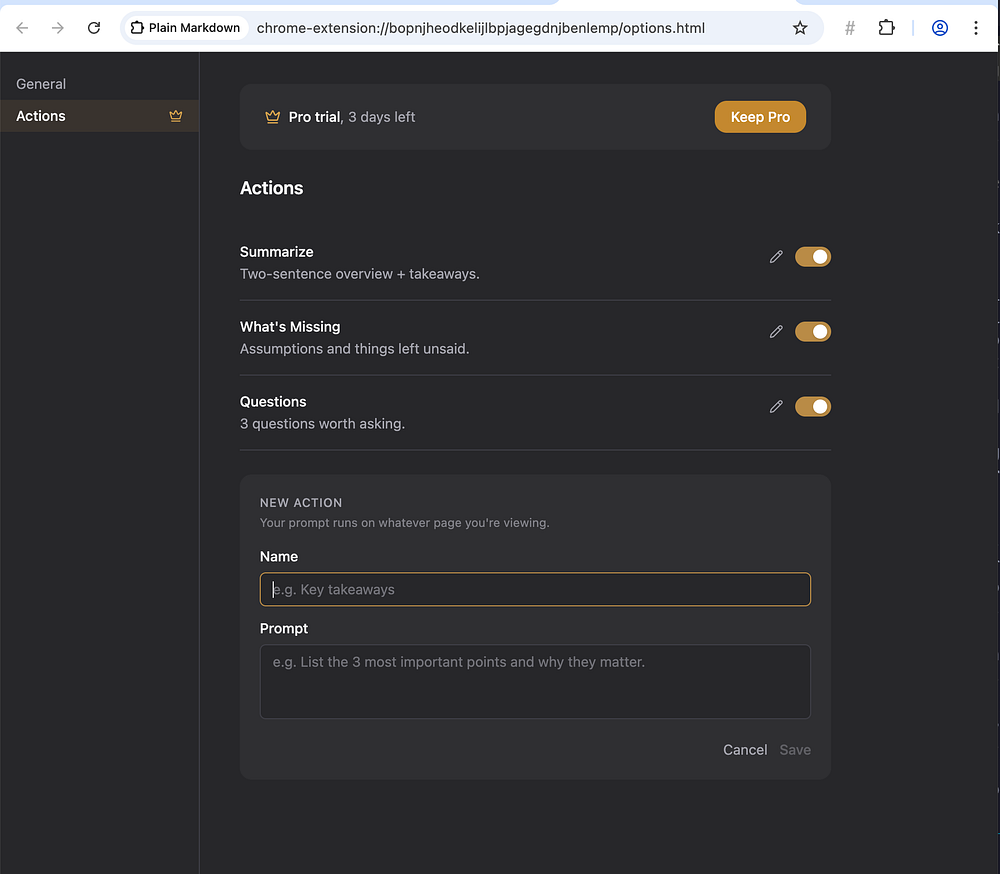Open the Chrome profile avatar
Viewport: 1000px width, 874px height.
[939, 28]
